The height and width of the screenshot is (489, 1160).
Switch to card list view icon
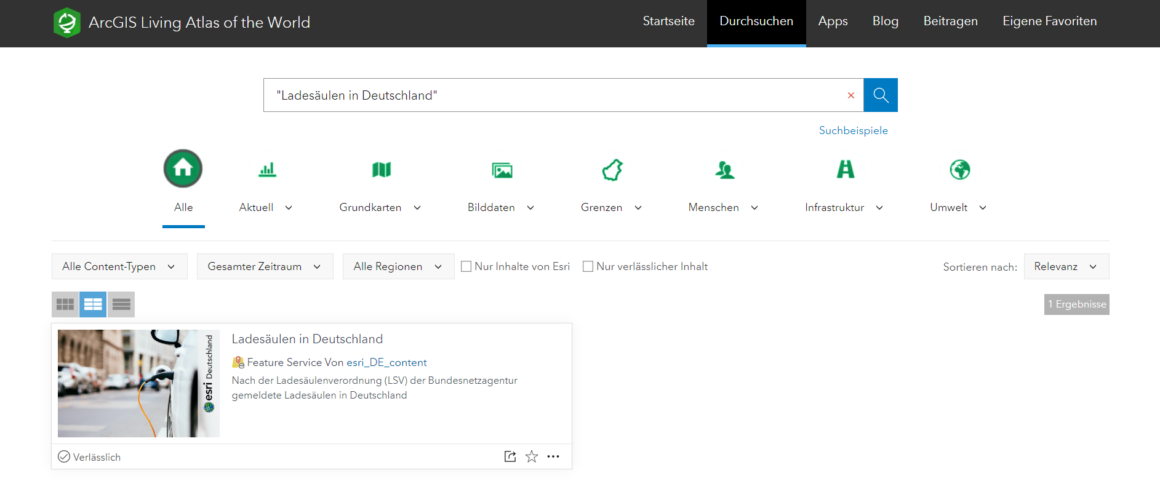click(x=93, y=304)
